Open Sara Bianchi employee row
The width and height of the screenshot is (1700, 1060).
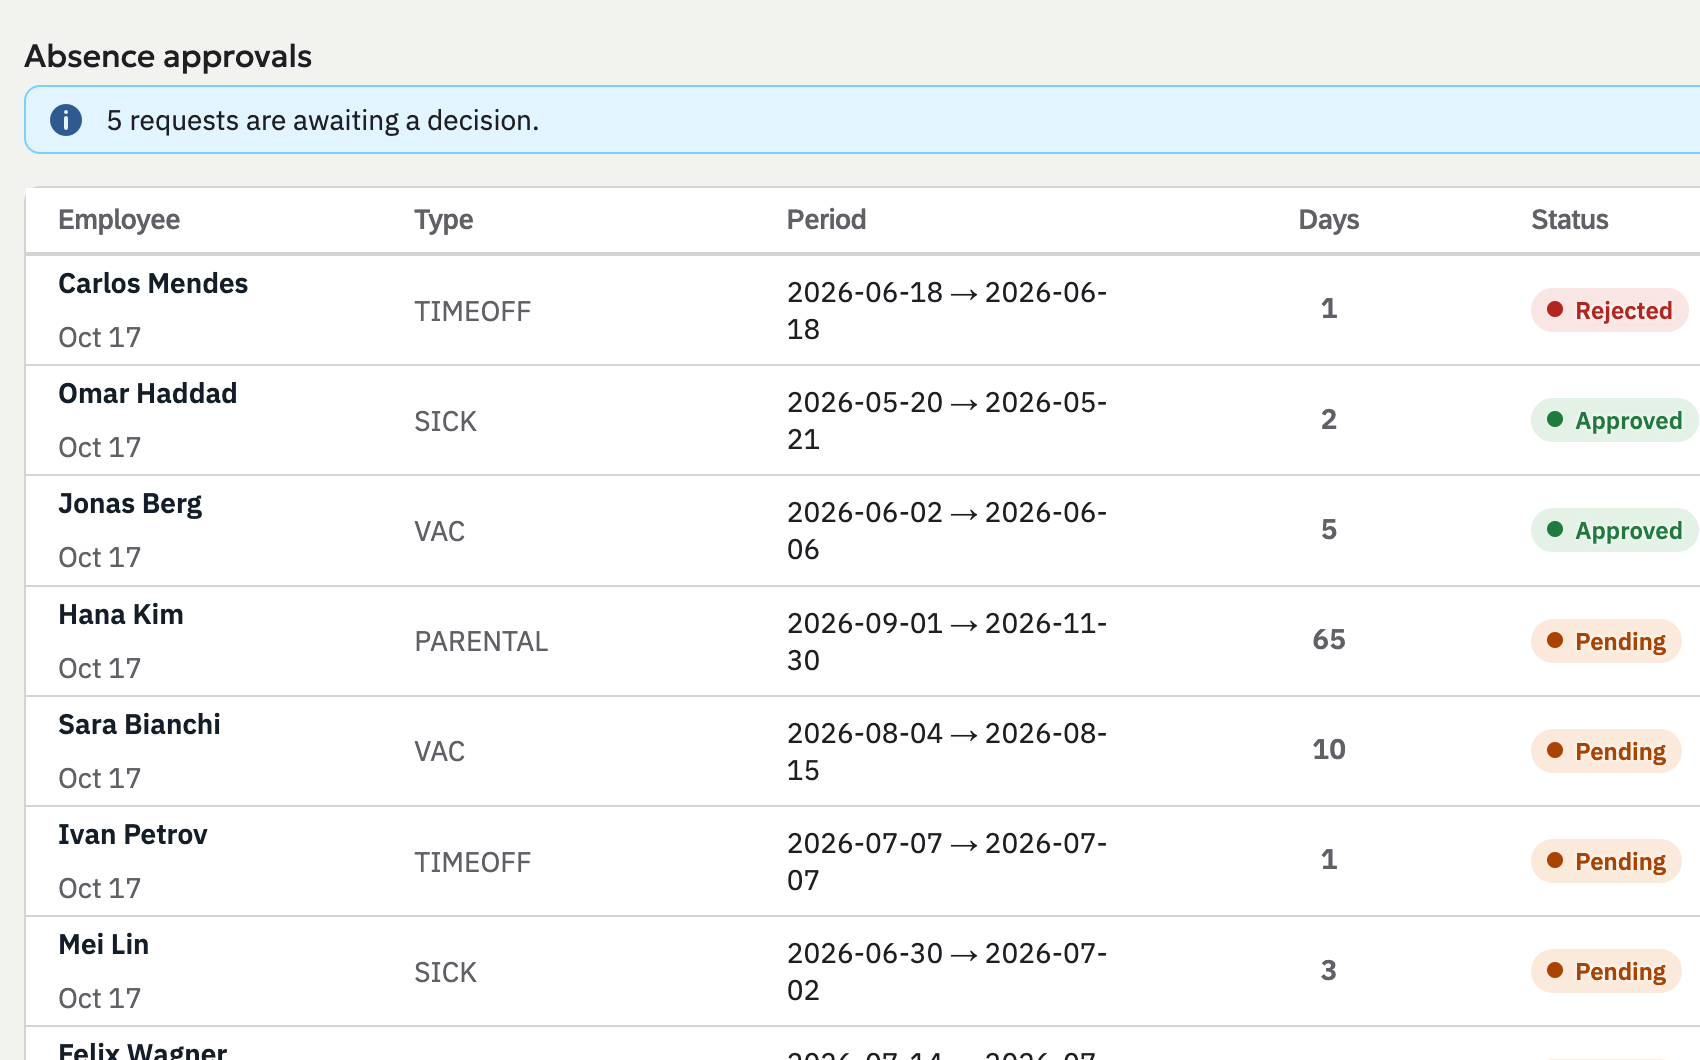862,751
